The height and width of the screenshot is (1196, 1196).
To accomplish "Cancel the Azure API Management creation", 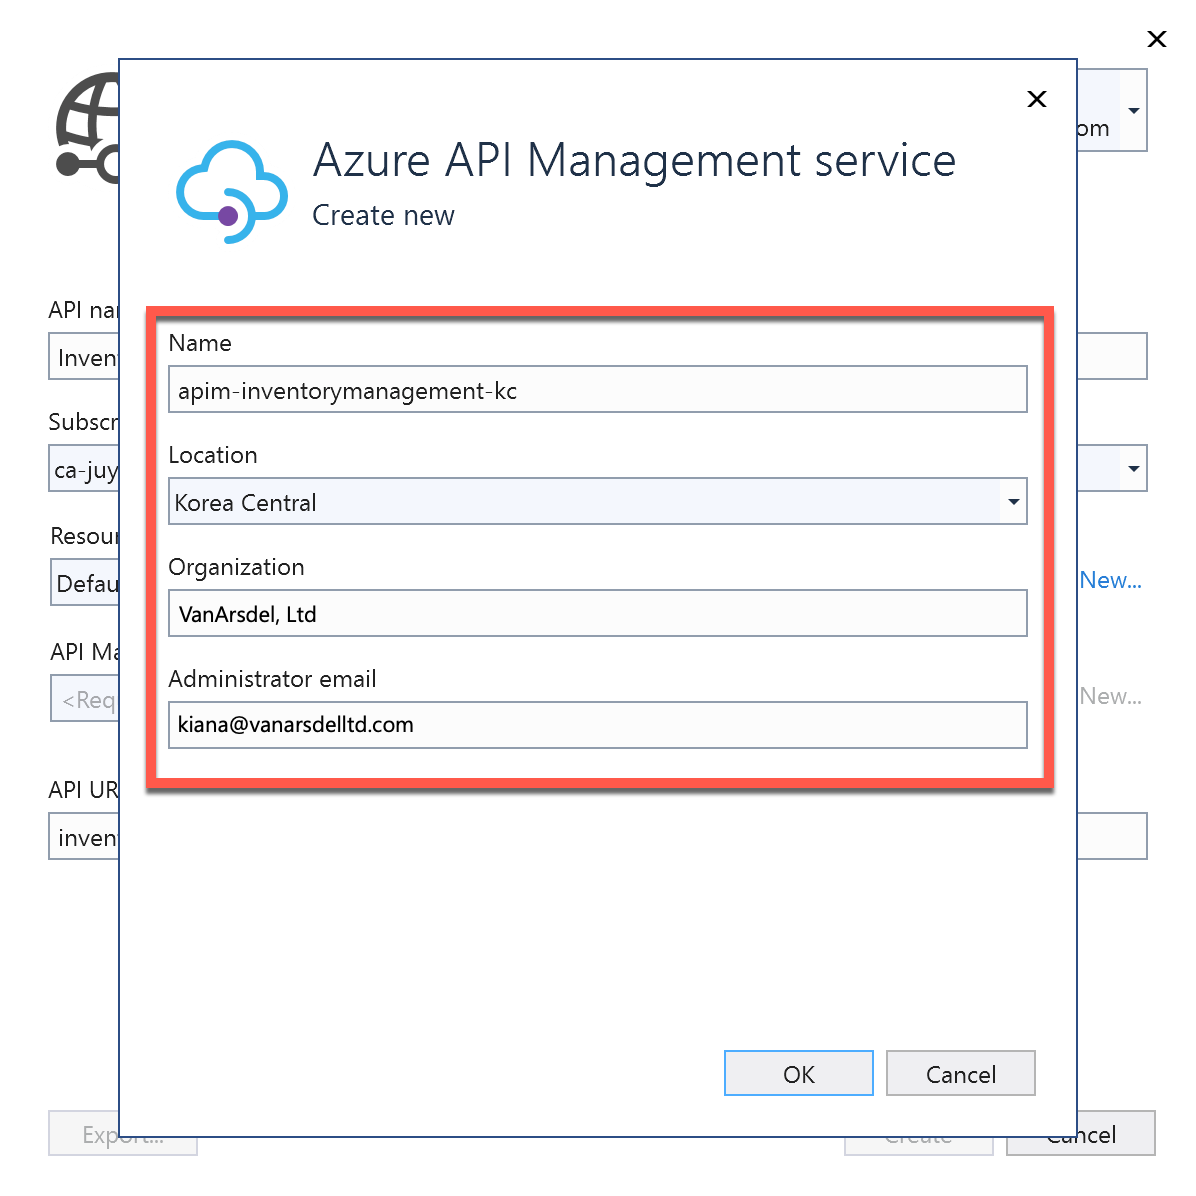I will point(960,1073).
